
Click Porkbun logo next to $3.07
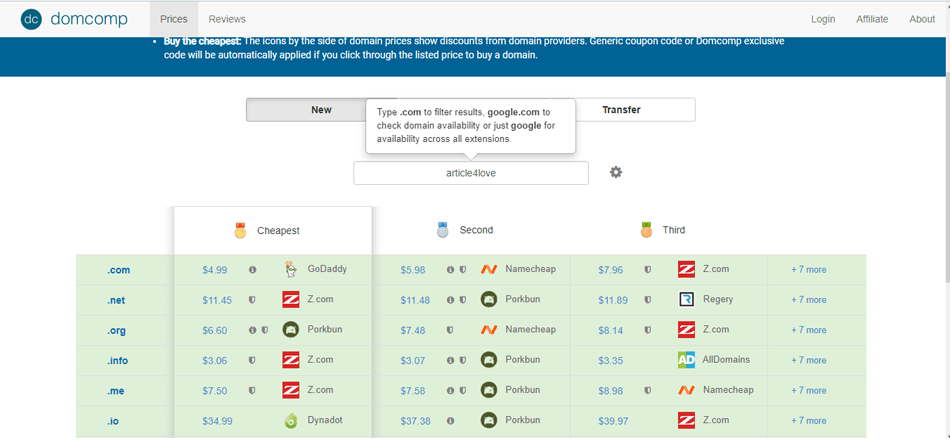[x=489, y=360]
